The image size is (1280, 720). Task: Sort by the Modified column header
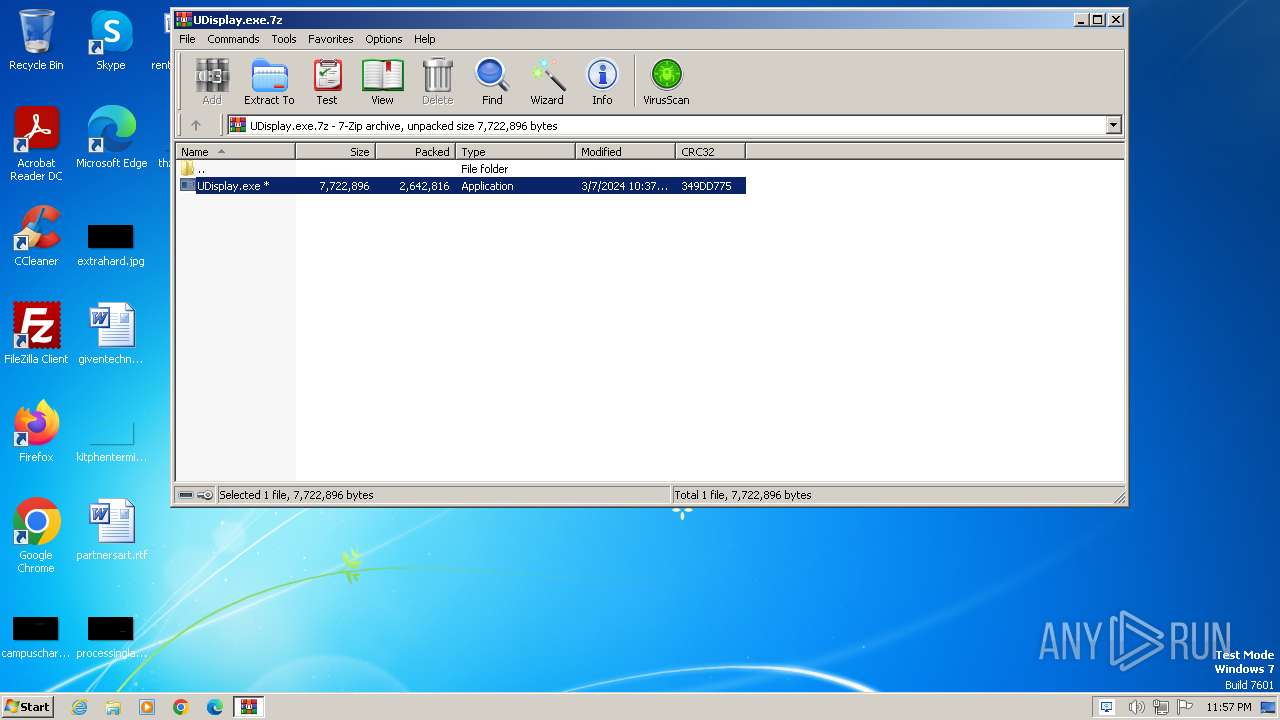(626, 151)
